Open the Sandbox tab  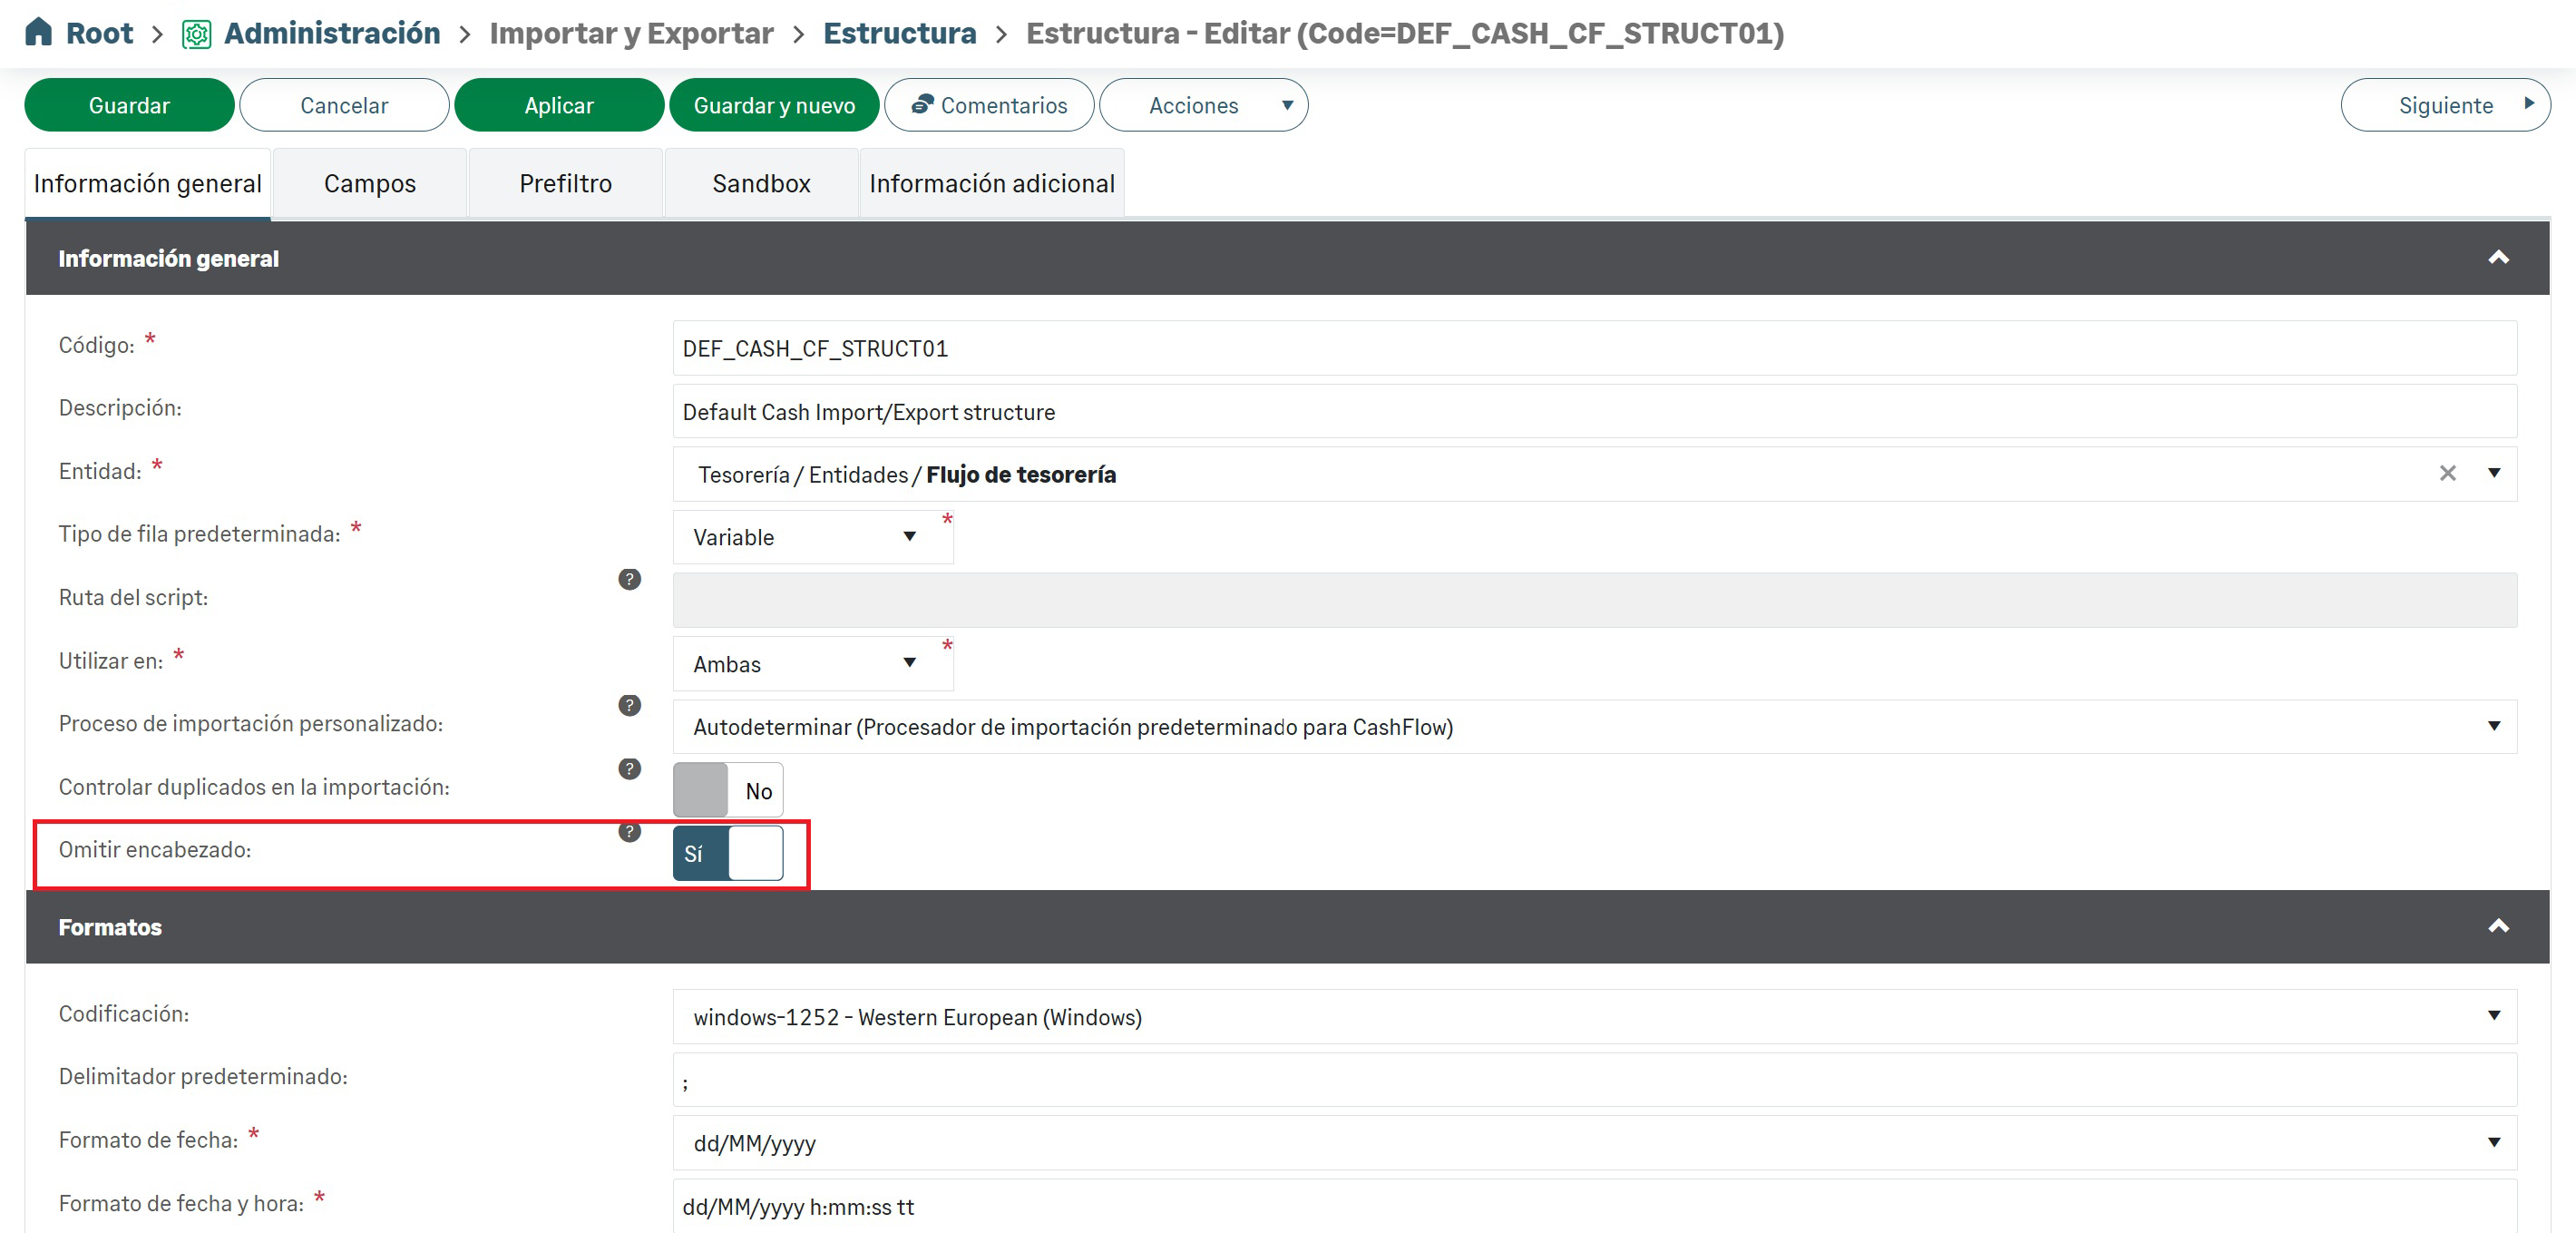(761, 183)
